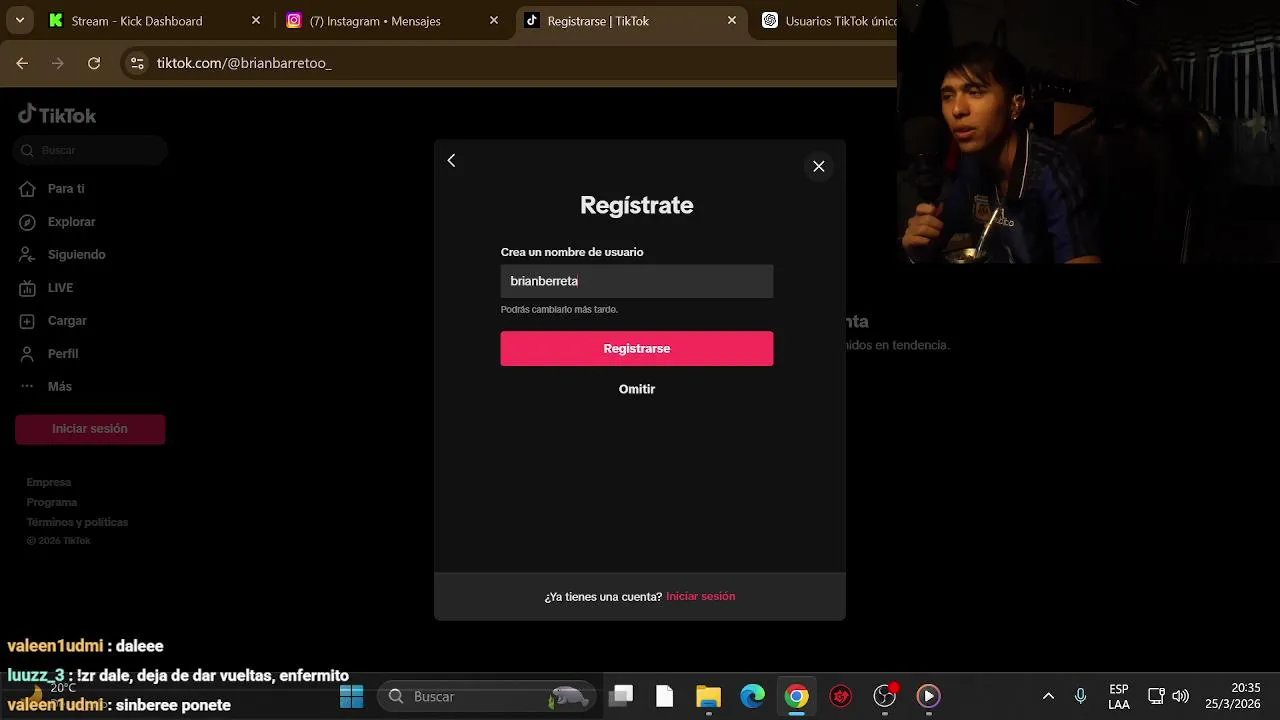Click the pink Registrarse button

[x=637, y=348]
